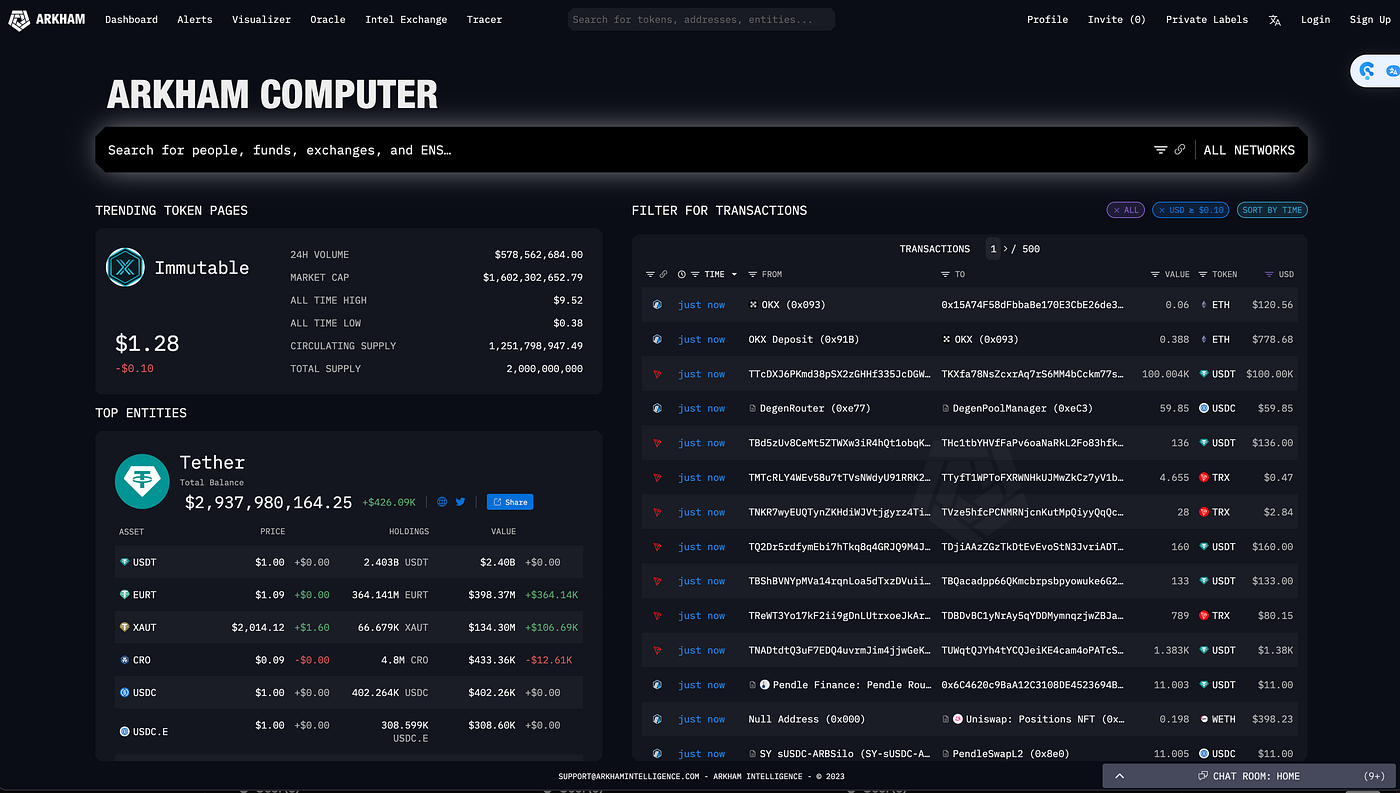Screen dimensions: 1400x793
Task: Click the Sign Up link
Action: pyautogui.click(x=1370, y=20)
